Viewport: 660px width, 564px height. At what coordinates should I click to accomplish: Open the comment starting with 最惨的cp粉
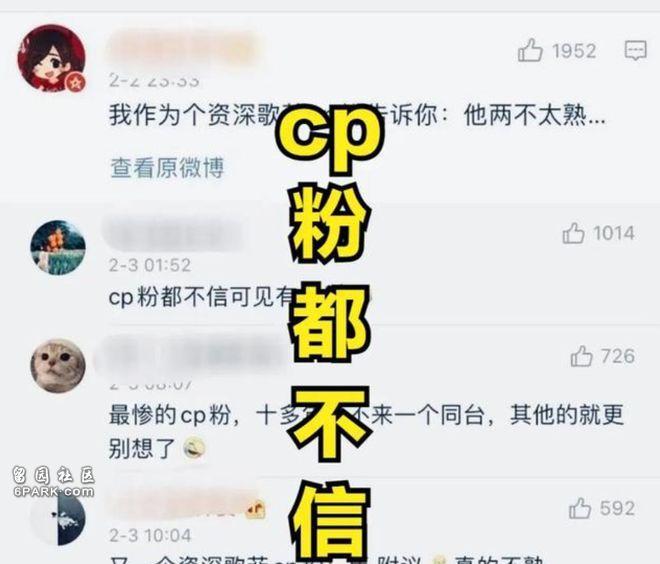click(x=366, y=431)
